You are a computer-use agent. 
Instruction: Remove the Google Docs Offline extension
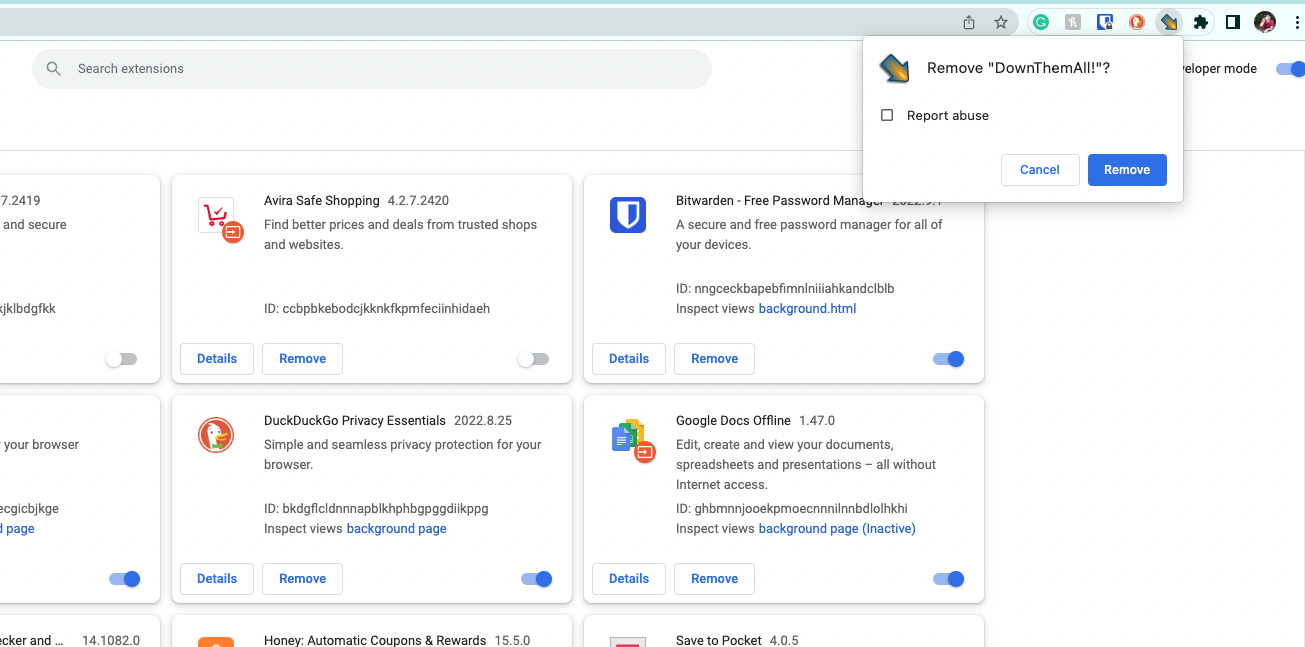point(714,579)
